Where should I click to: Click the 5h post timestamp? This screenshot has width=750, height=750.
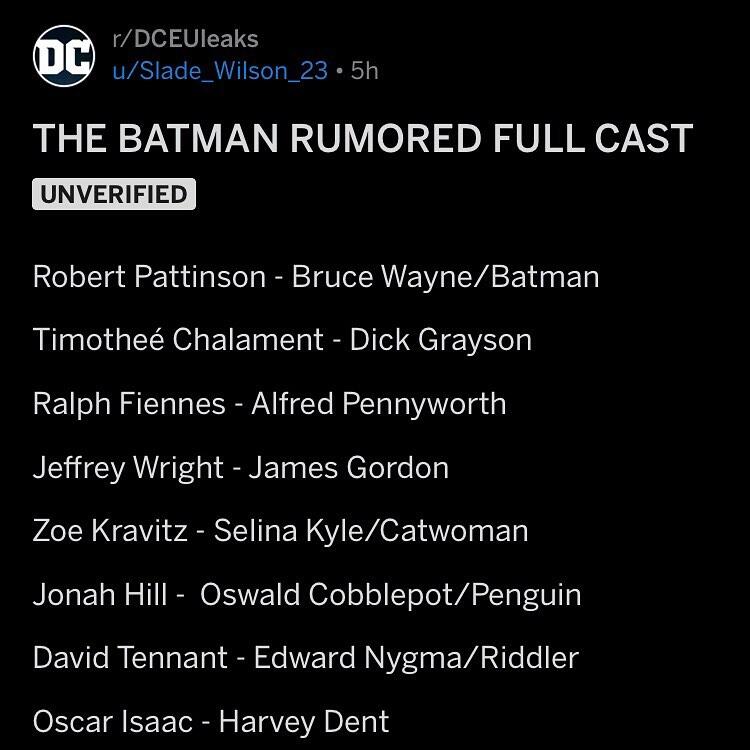point(365,71)
